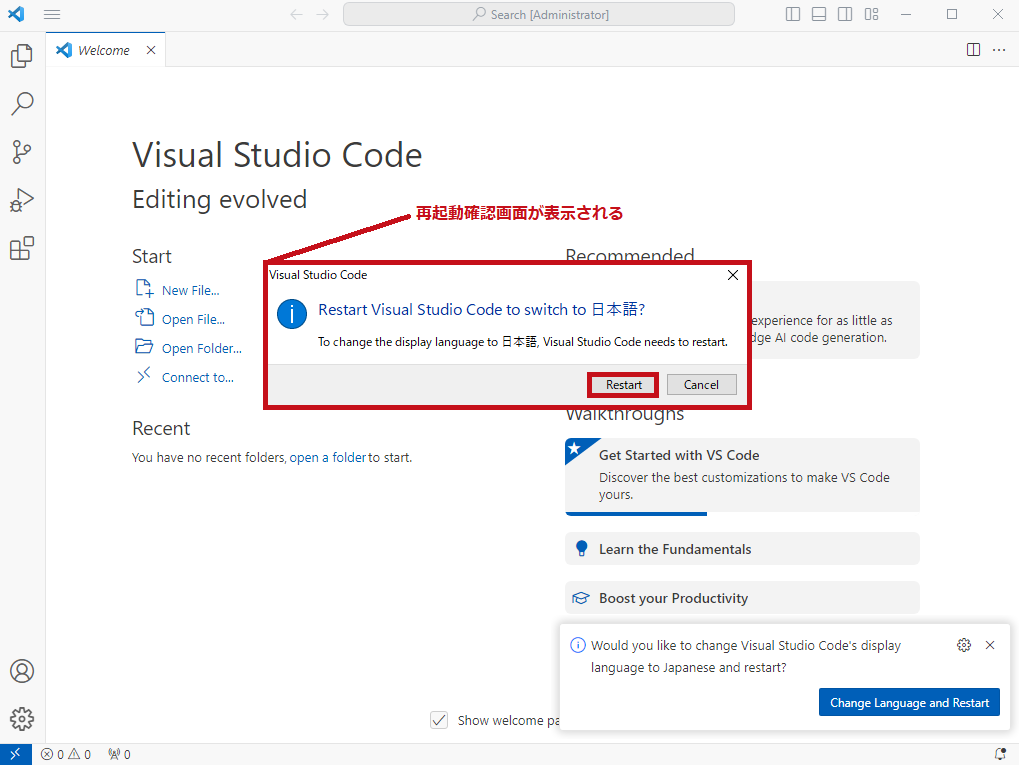
Task: Click Cancel in the restart dialog
Action: click(701, 385)
